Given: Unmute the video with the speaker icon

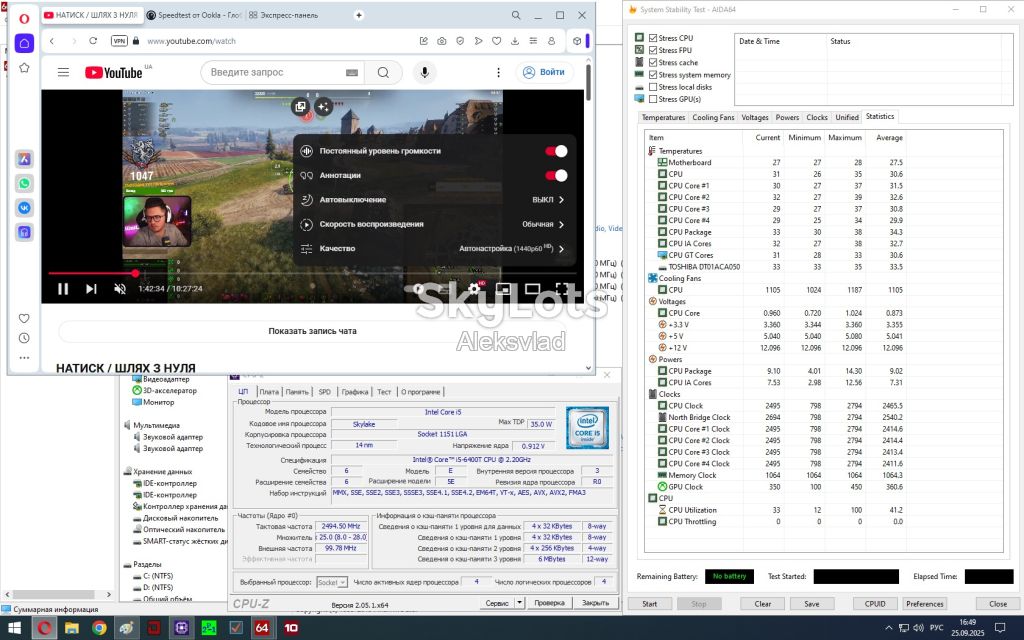Looking at the screenshot, I should pos(120,289).
